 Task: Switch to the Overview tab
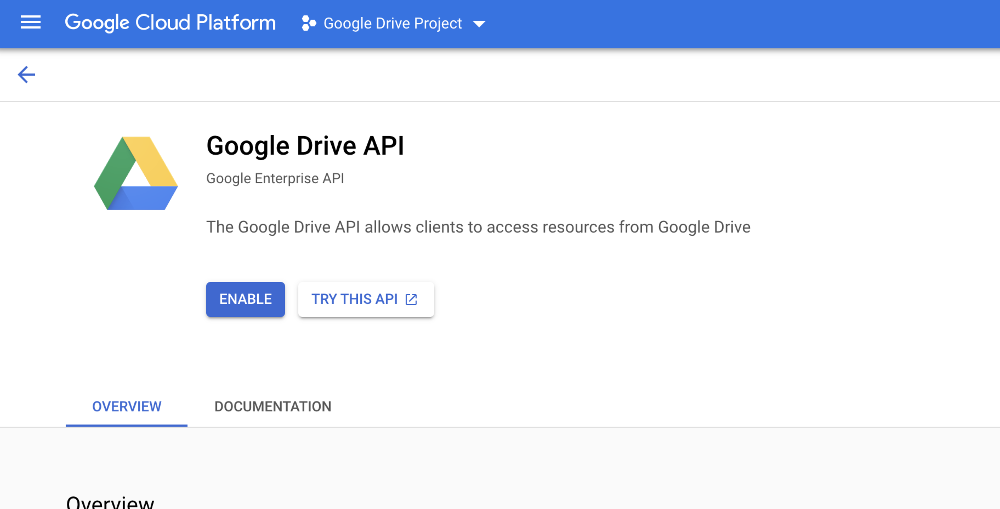click(x=127, y=406)
